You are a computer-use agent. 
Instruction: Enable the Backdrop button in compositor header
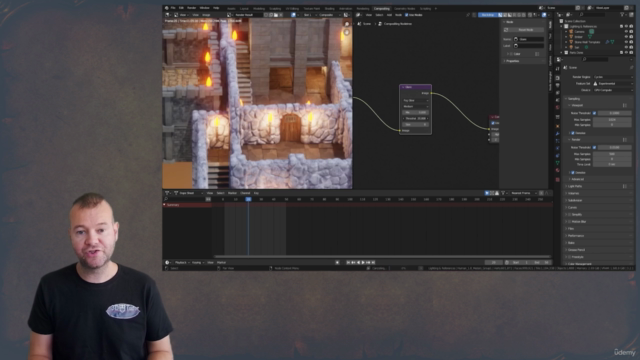[487, 15]
